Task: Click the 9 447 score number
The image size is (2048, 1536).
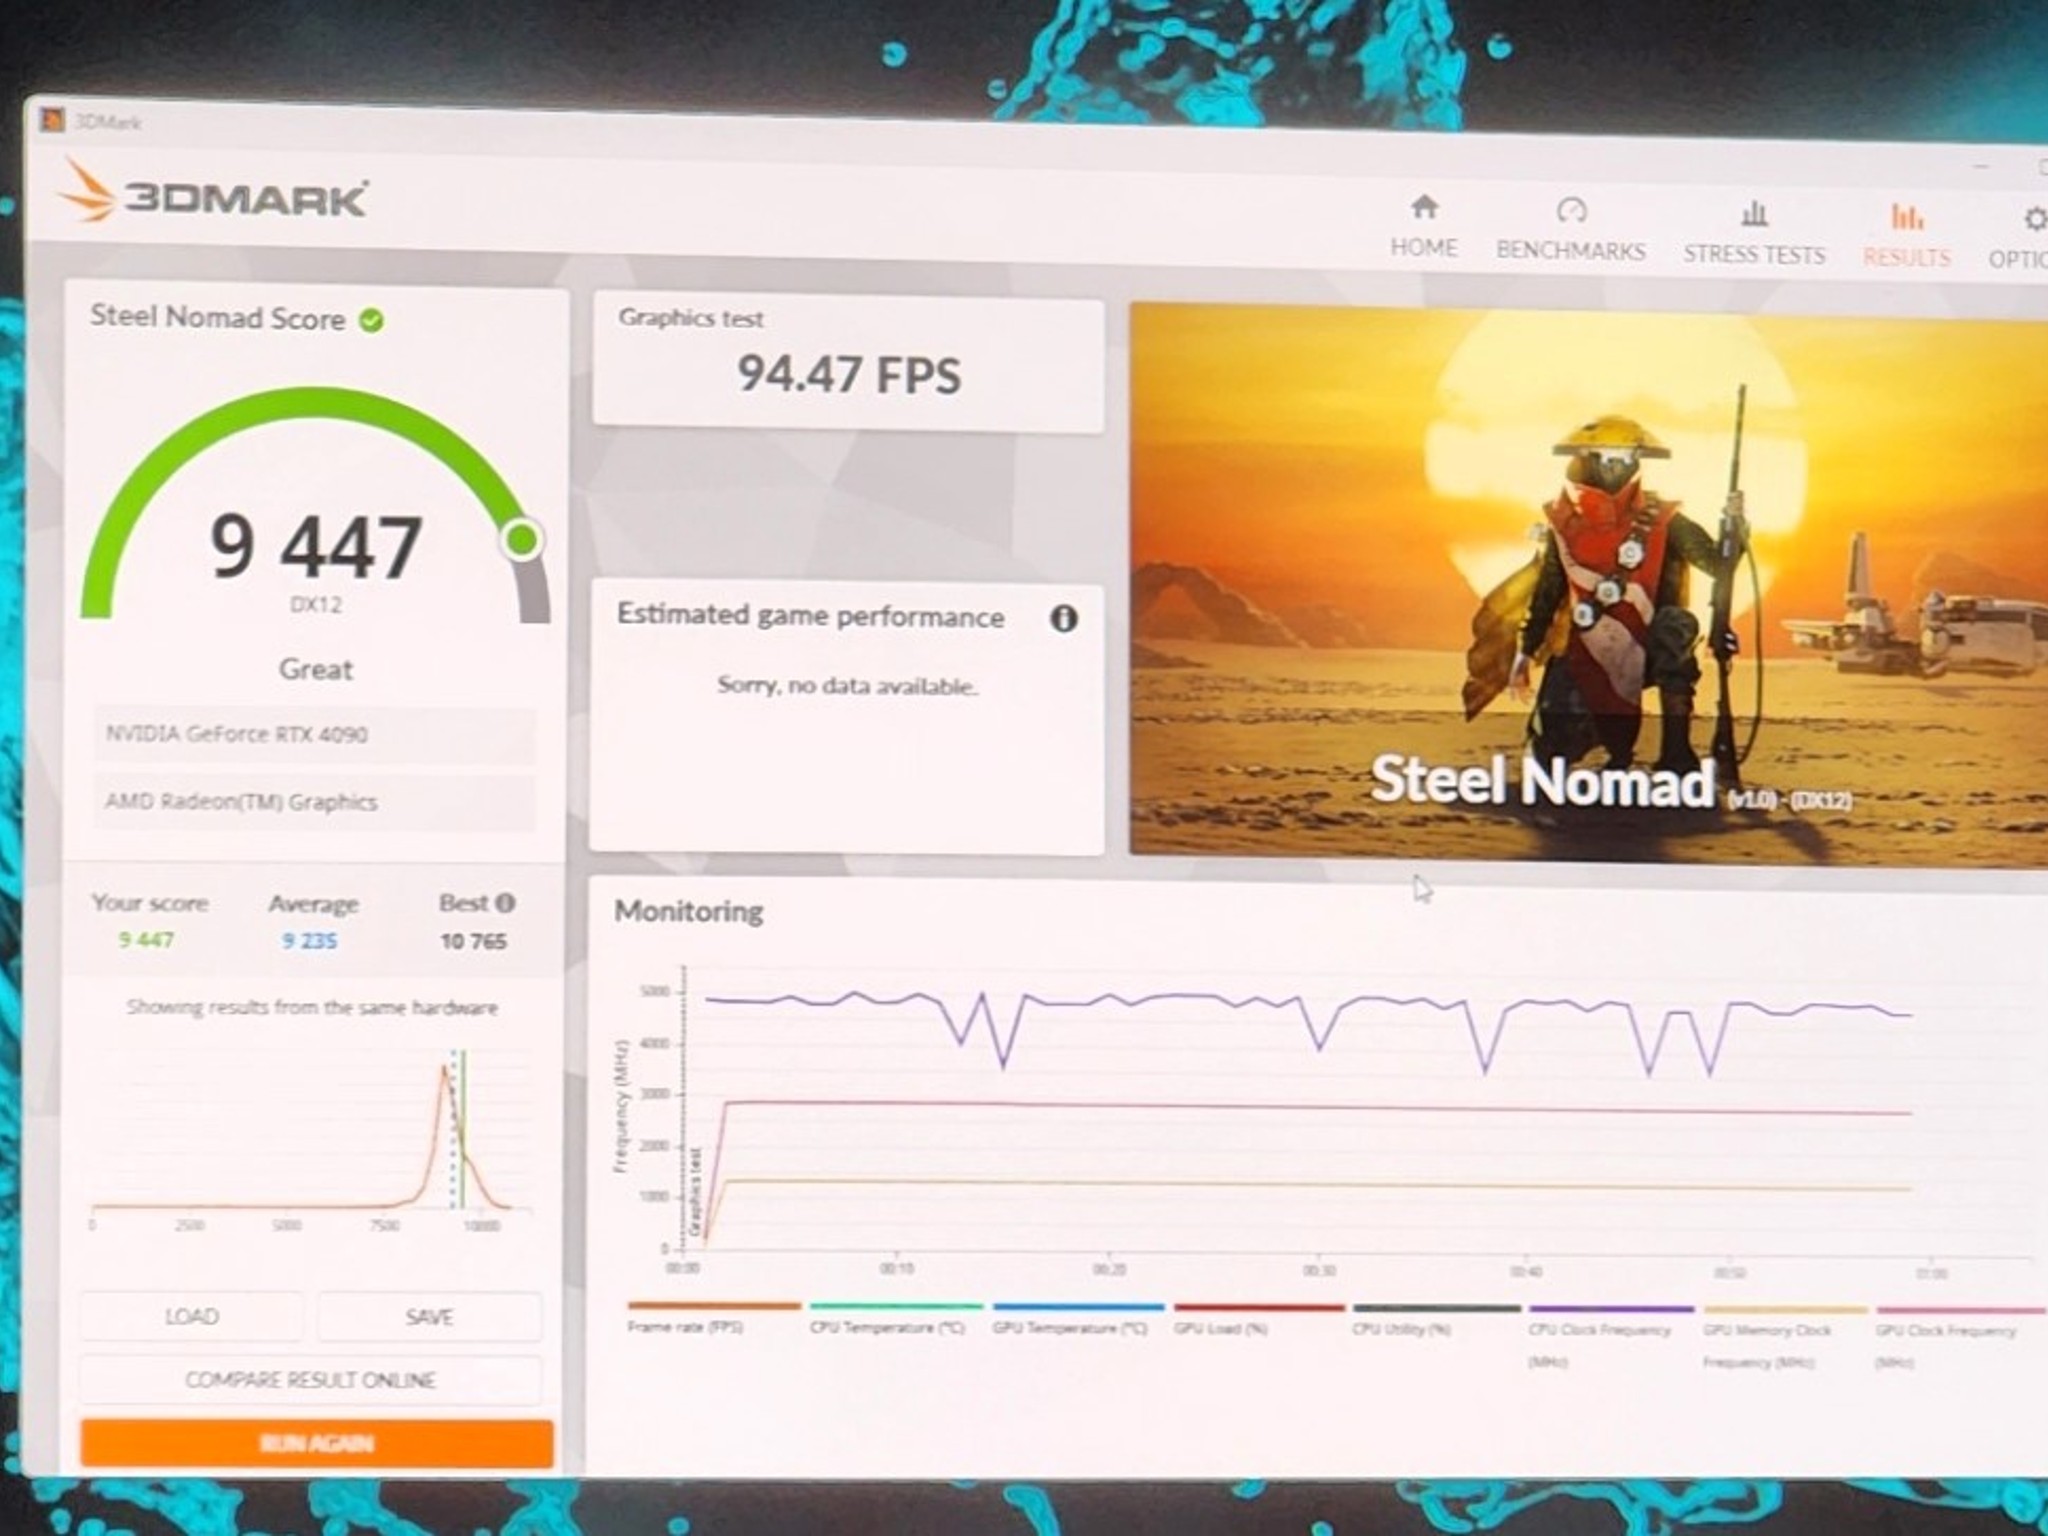Action: [316, 547]
